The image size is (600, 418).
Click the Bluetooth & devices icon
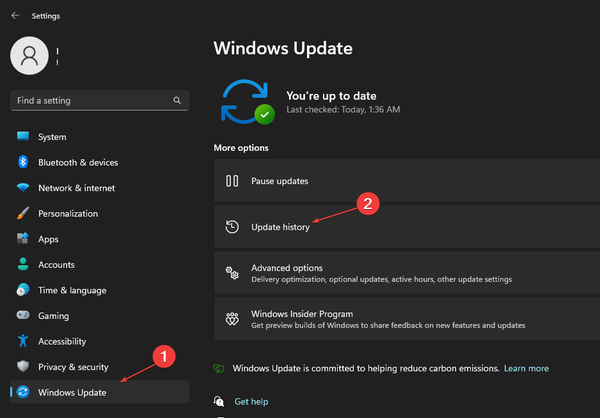[22, 162]
